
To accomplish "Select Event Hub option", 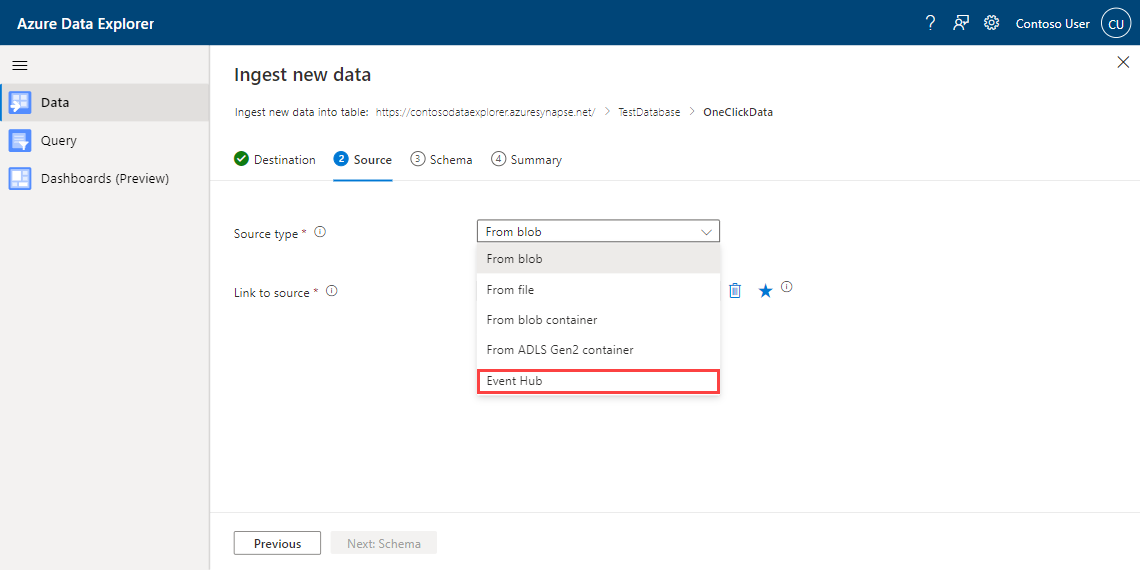I will [598, 382].
